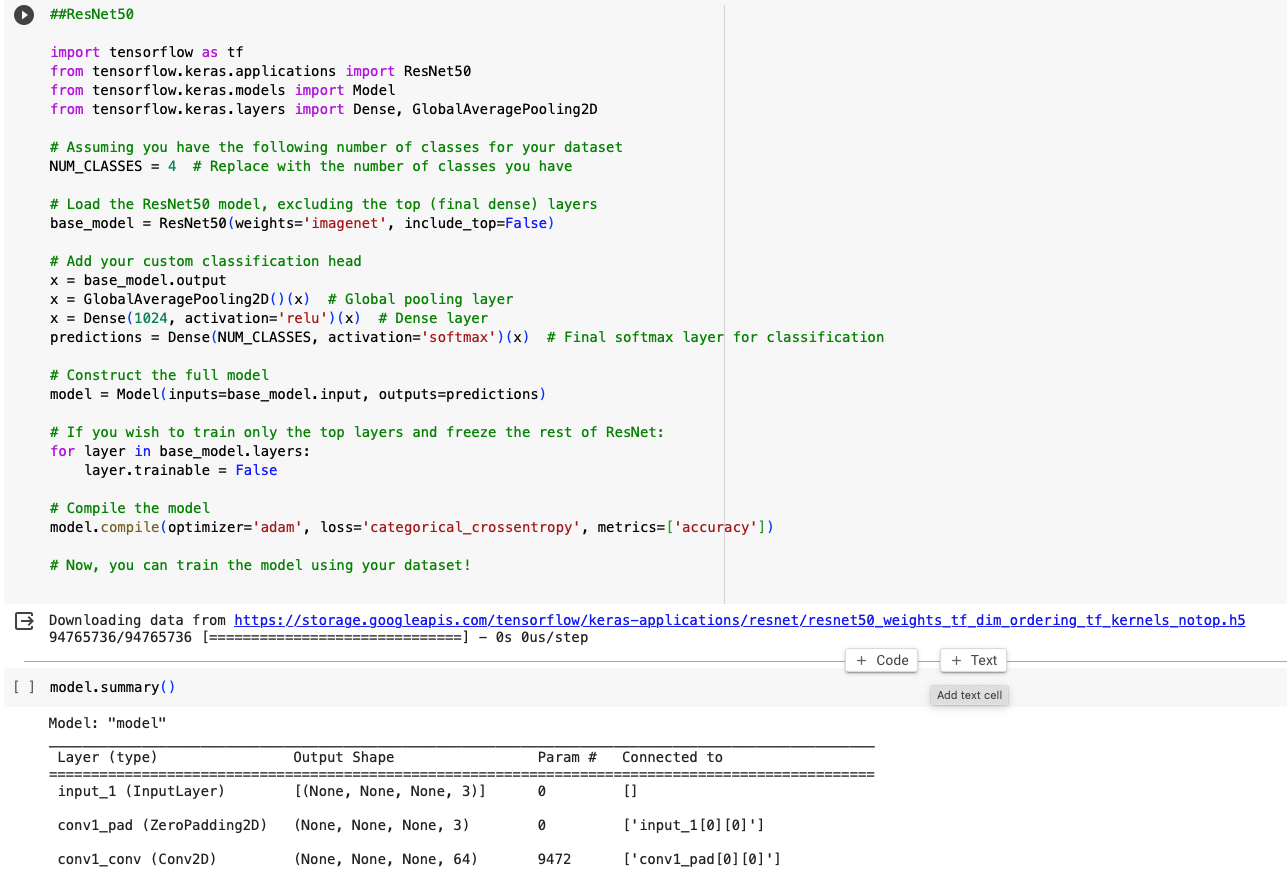This screenshot has width=1287, height=880.
Task: Click the "NUM_CLASSES = 4" code line
Action: (311, 166)
